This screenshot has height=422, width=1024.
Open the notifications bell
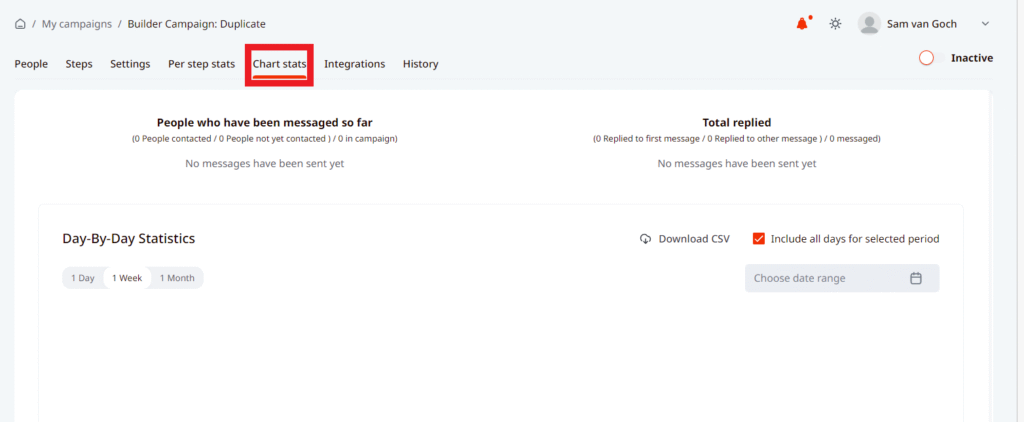click(802, 24)
